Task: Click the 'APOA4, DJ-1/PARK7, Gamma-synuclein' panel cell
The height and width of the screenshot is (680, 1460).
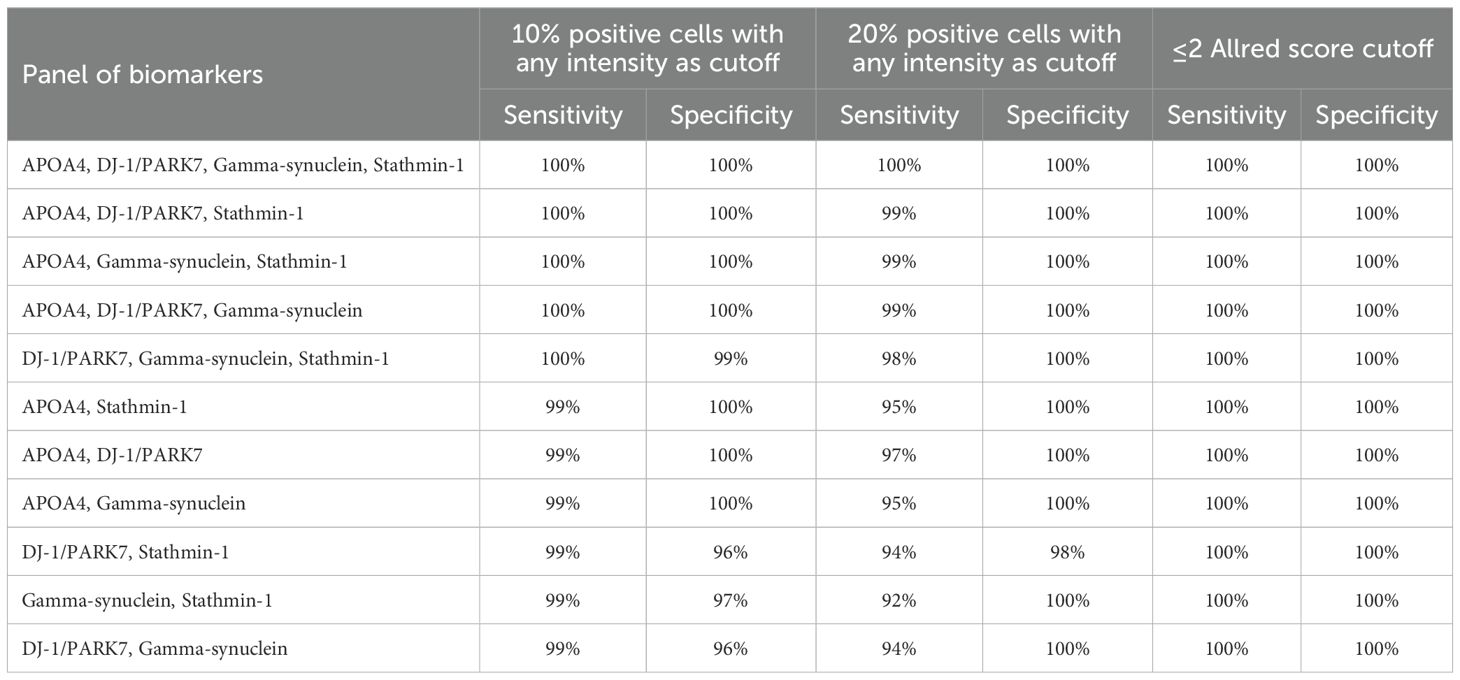Action: click(192, 310)
